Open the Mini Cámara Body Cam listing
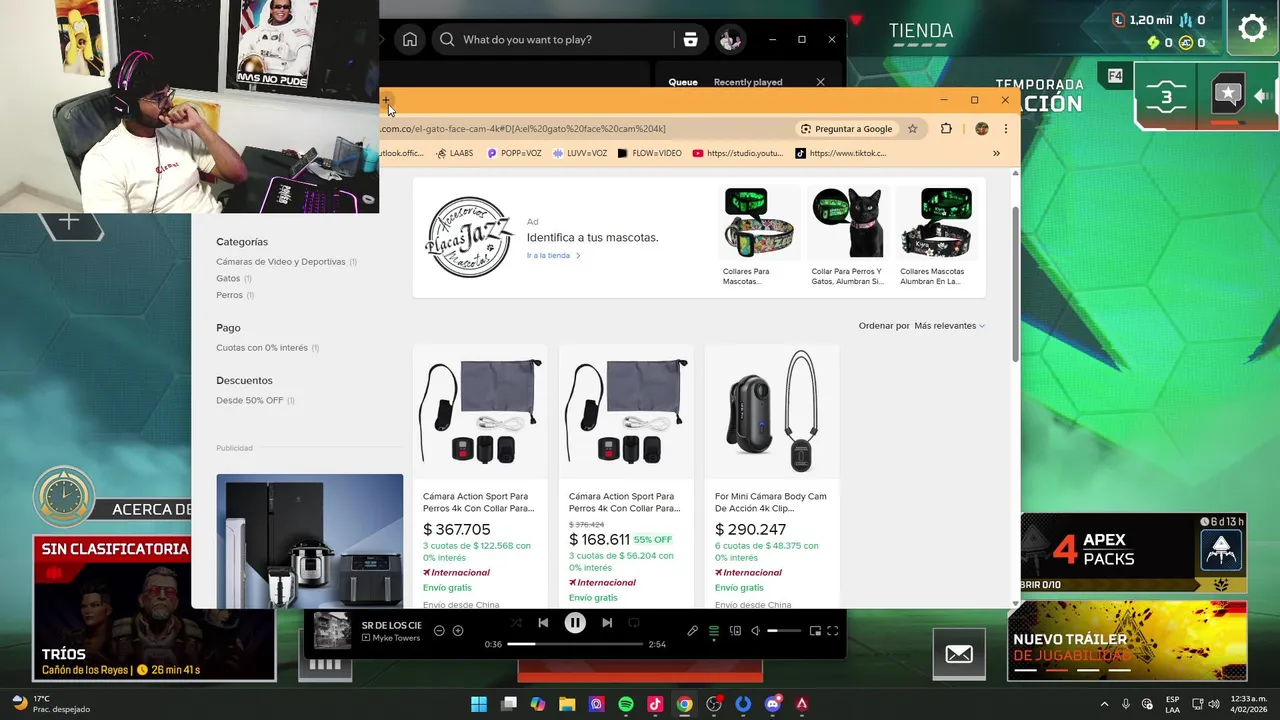The image size is (1280, 720). pos(772,477)
